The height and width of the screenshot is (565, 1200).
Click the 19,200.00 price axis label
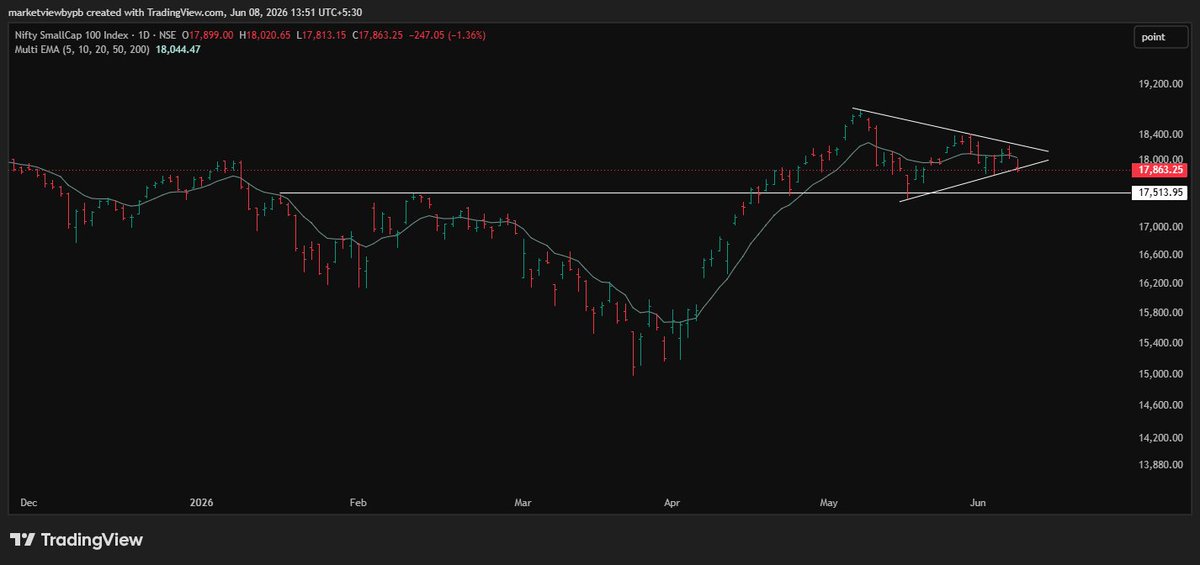[1162, 85]
